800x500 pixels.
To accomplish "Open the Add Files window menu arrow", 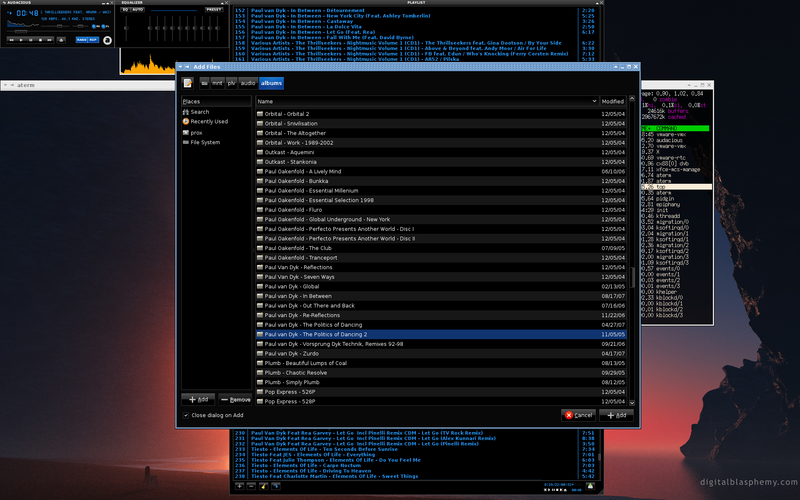I will point(180,67).
